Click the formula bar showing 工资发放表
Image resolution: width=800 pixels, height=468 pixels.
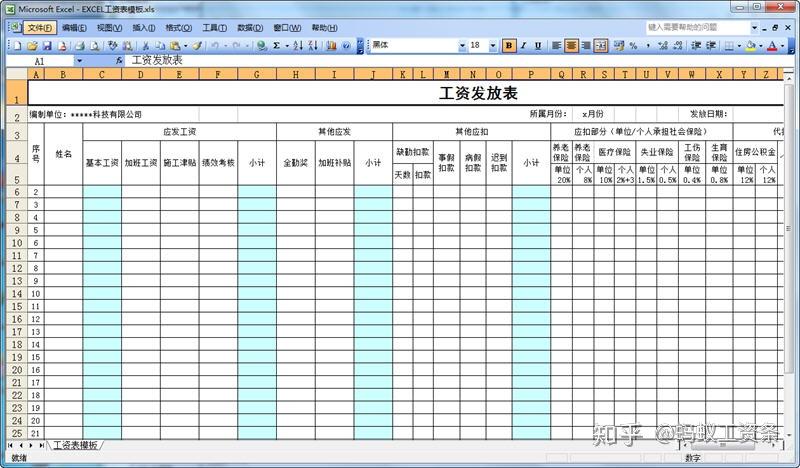459,61
